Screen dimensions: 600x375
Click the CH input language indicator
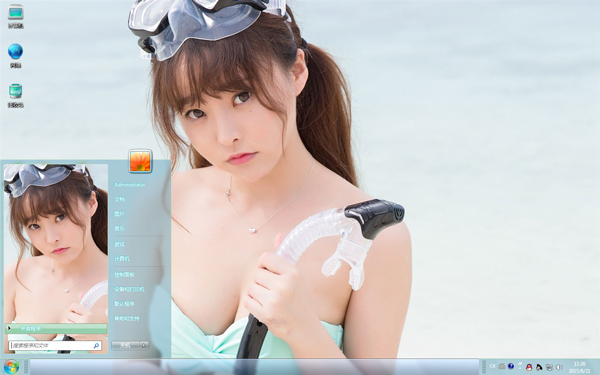[x=492, y=367]
